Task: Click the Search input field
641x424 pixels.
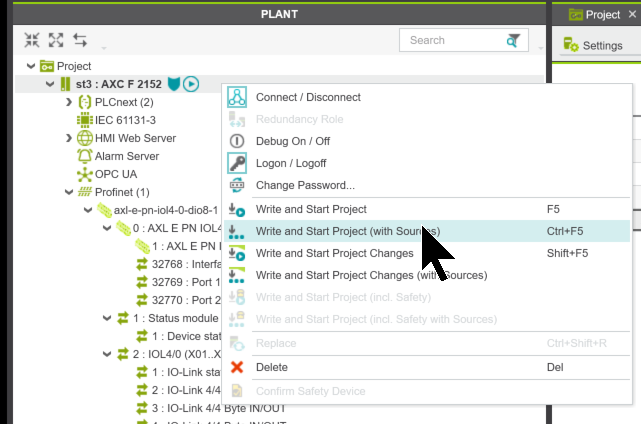Action: point(450,40)
